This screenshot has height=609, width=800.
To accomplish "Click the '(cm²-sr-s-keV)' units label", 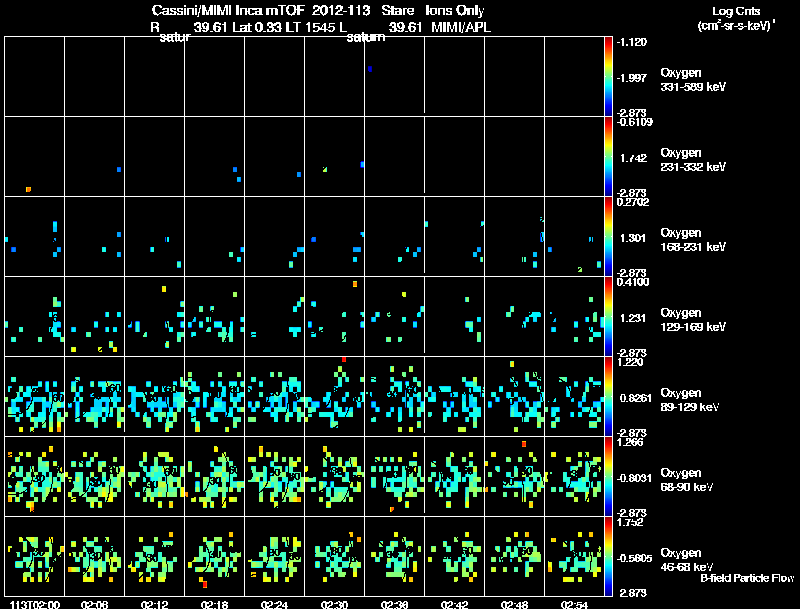I will 736,25.
